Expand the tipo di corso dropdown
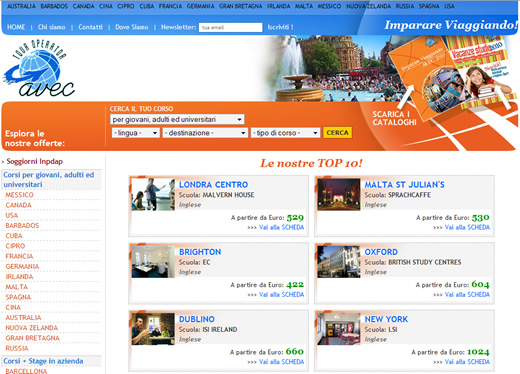 [x=285, y=133]
